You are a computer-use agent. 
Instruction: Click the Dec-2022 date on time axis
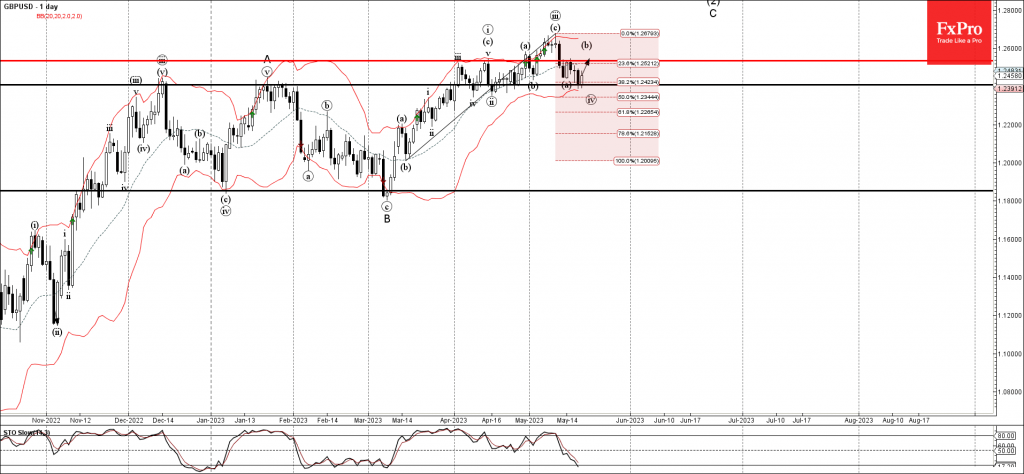pyautogui.click(x=129, y=421)
